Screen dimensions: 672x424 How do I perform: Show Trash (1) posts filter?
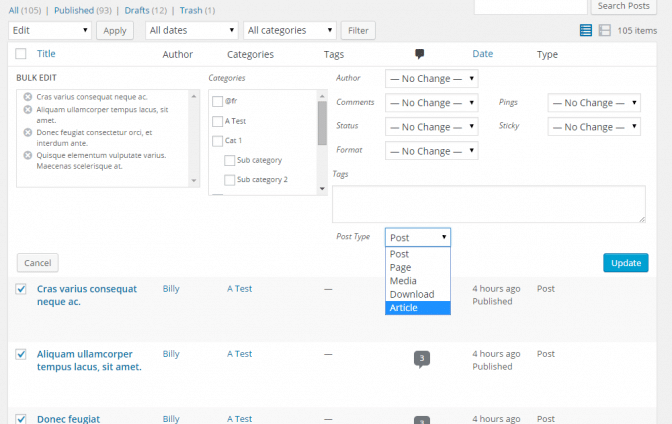click(x=197, y=10)
